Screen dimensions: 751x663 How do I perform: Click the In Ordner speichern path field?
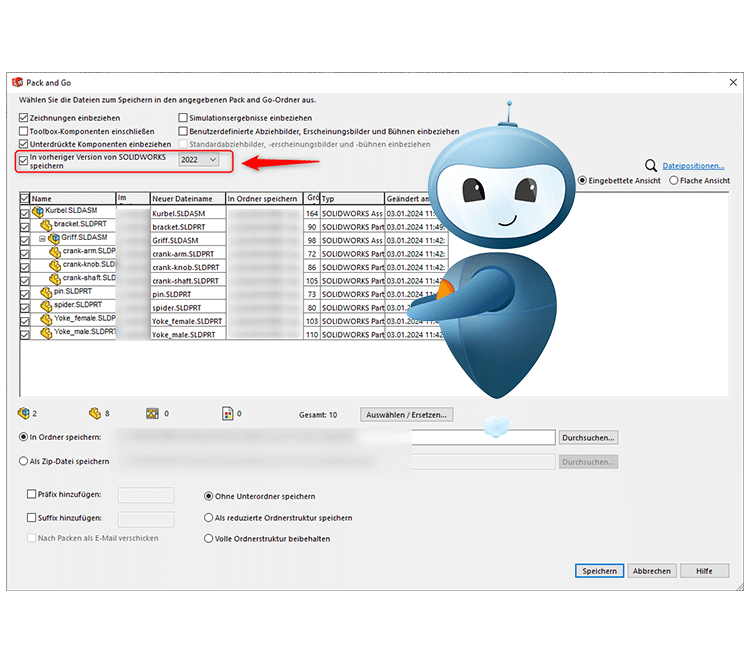pyautogui.click(x=335, y=437)
